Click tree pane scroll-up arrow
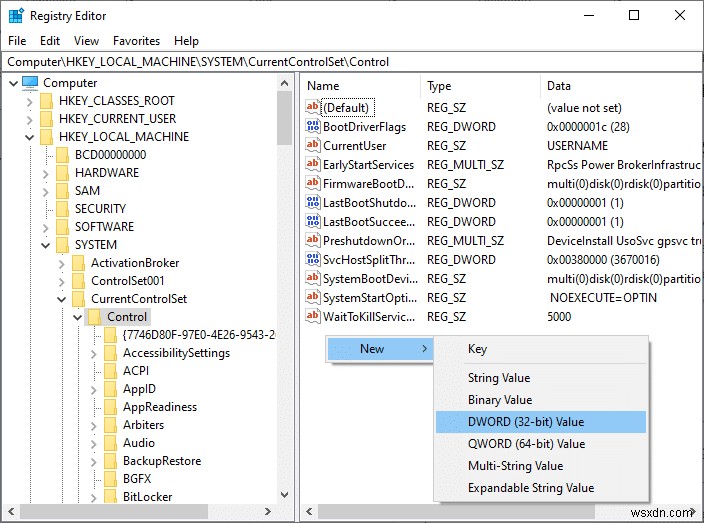 point(284,83)
